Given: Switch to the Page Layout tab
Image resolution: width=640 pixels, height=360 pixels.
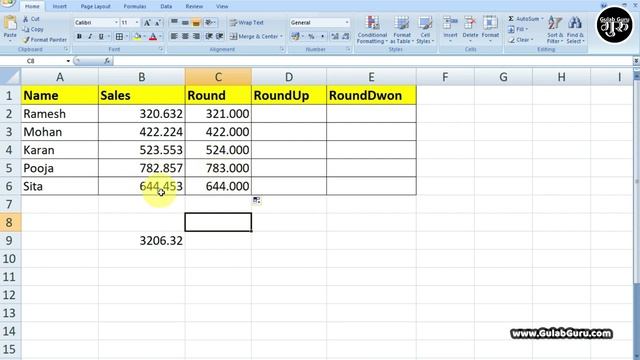Looking at the screenshot, I should coord(96,7).
